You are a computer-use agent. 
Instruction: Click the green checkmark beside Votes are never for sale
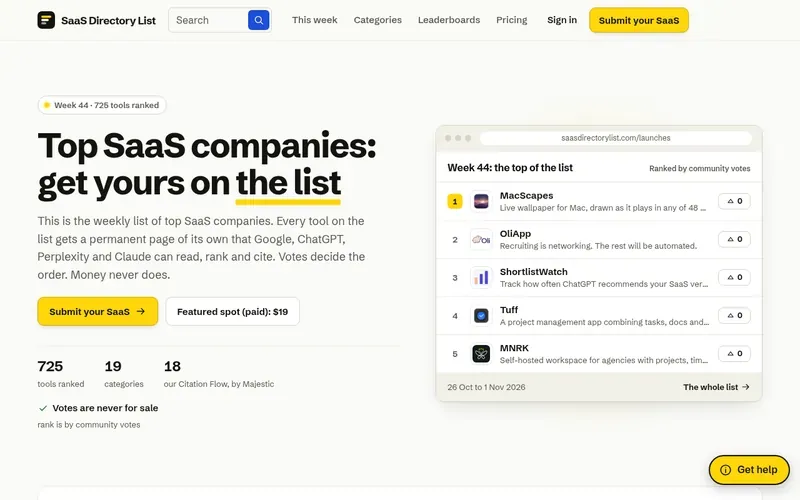43,408
